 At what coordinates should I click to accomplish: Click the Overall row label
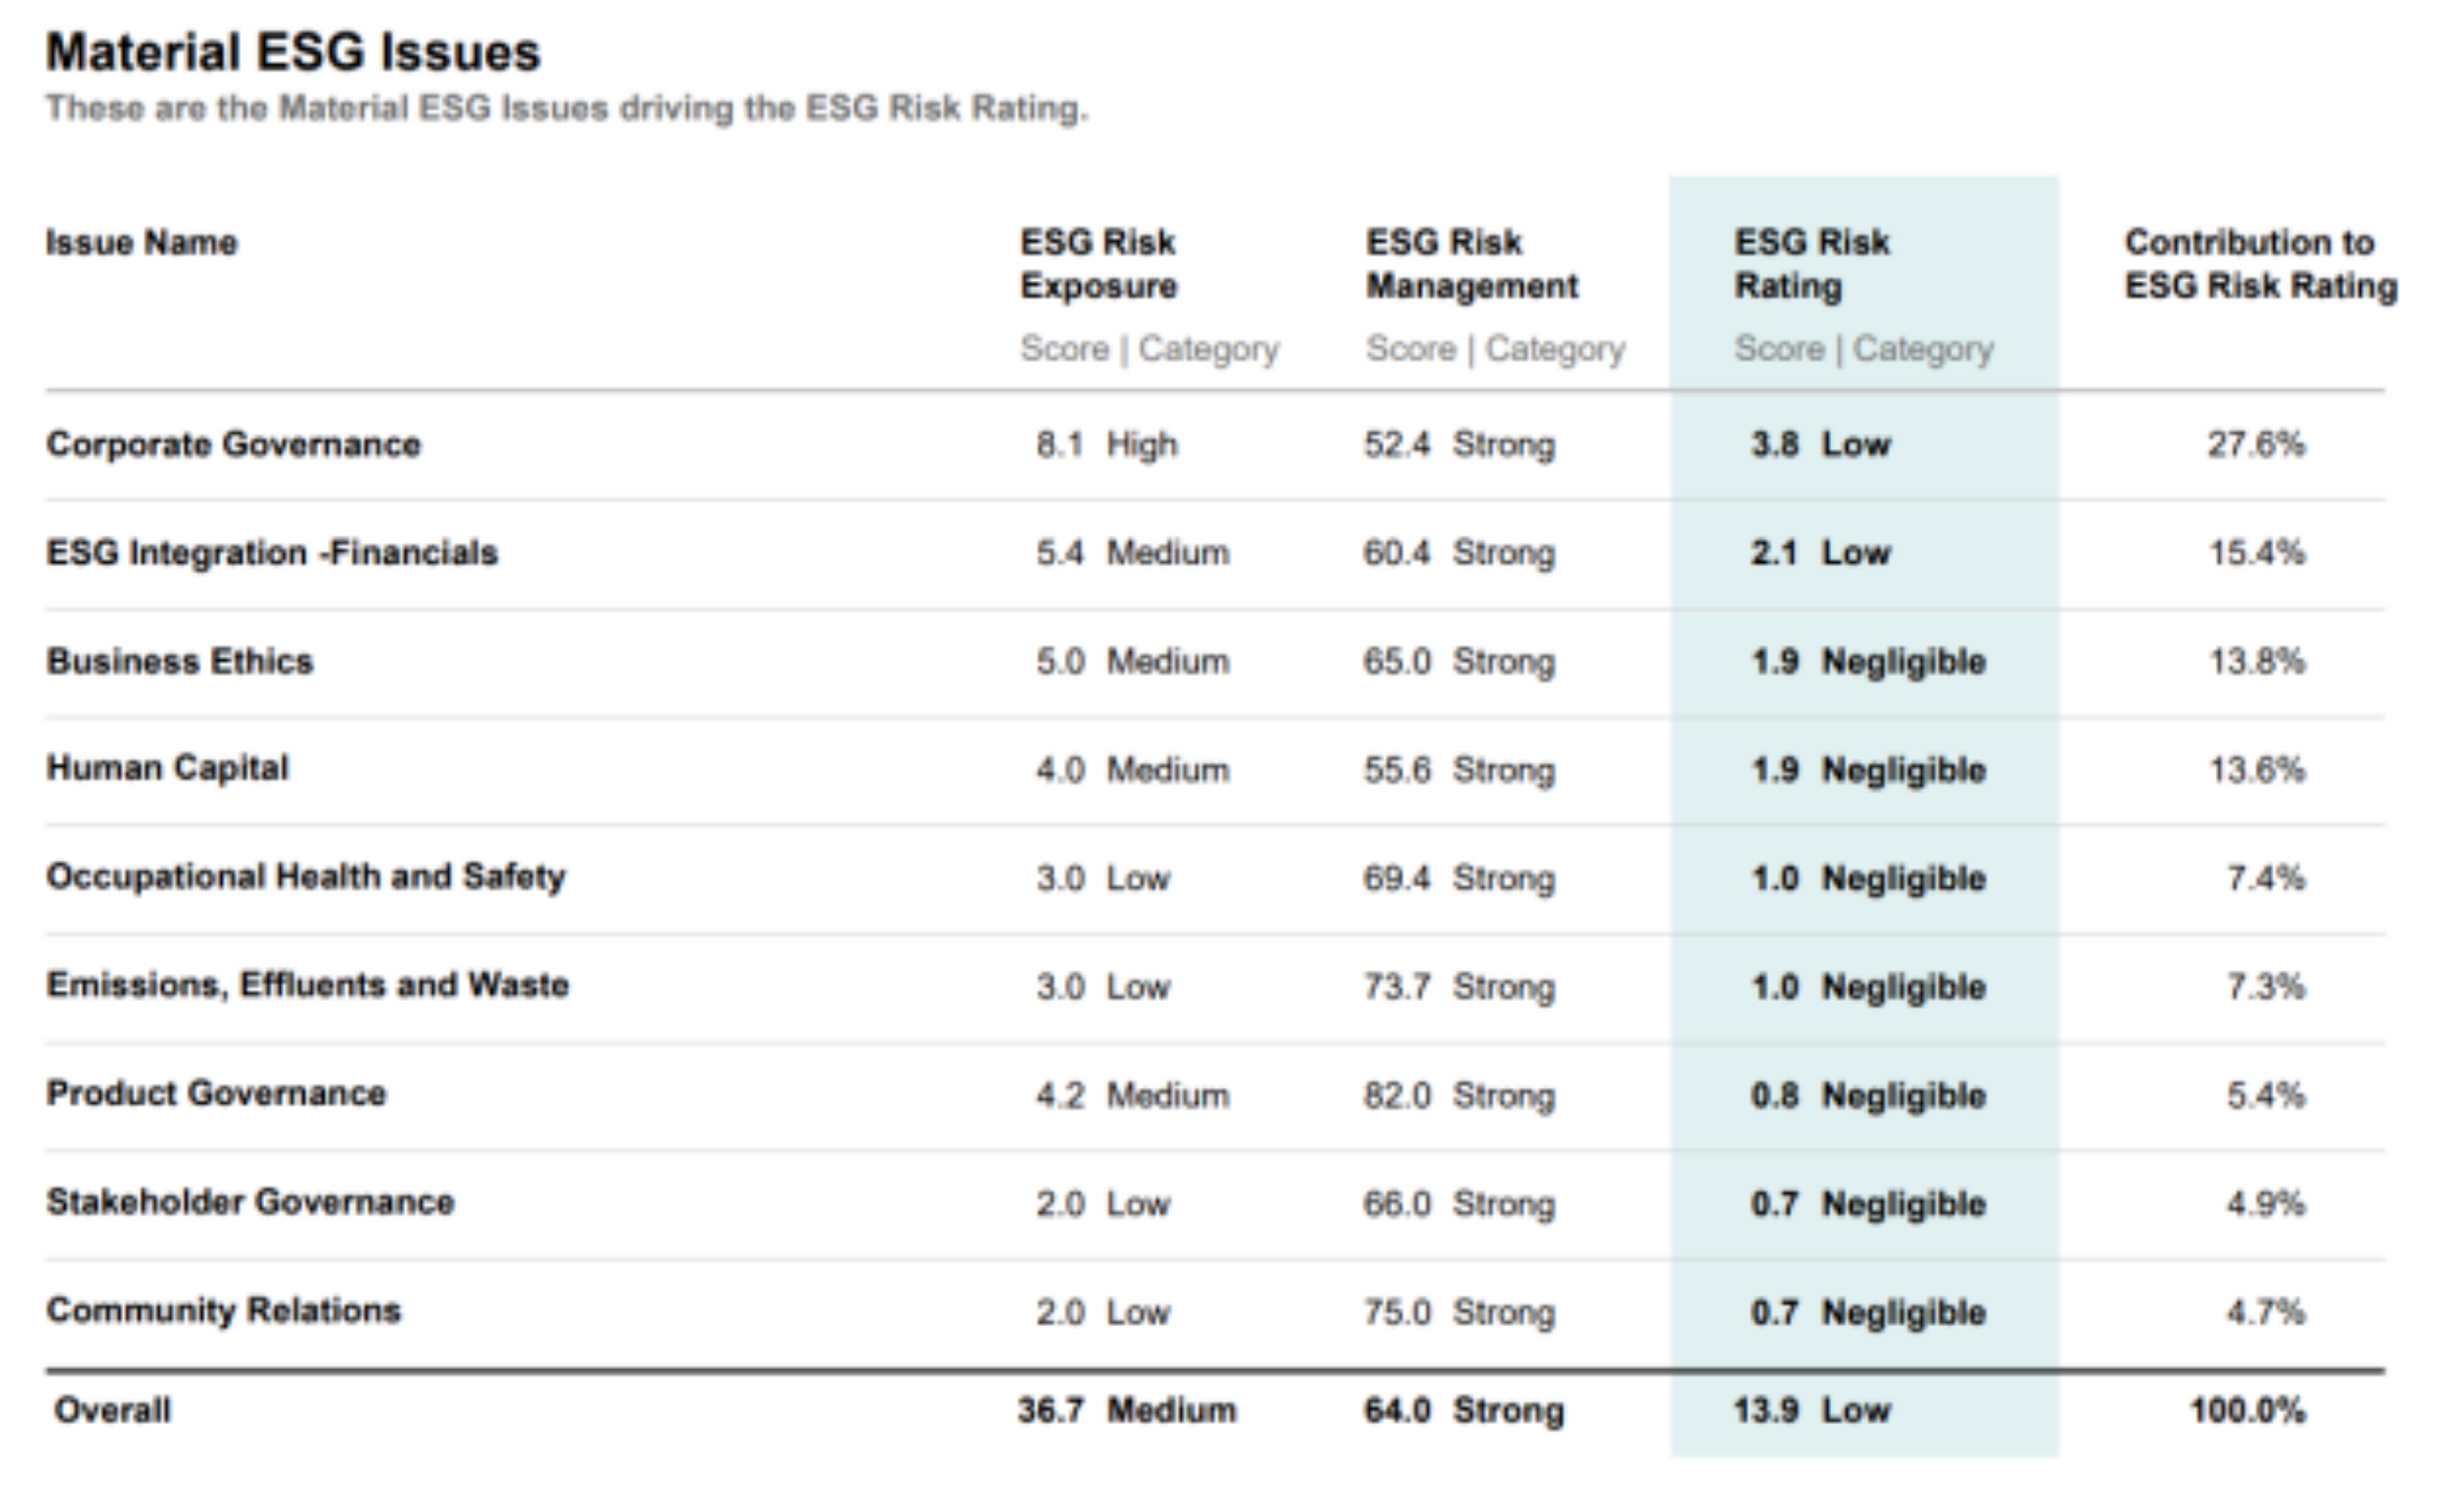pyautogui.click(x=112, y=1410)
